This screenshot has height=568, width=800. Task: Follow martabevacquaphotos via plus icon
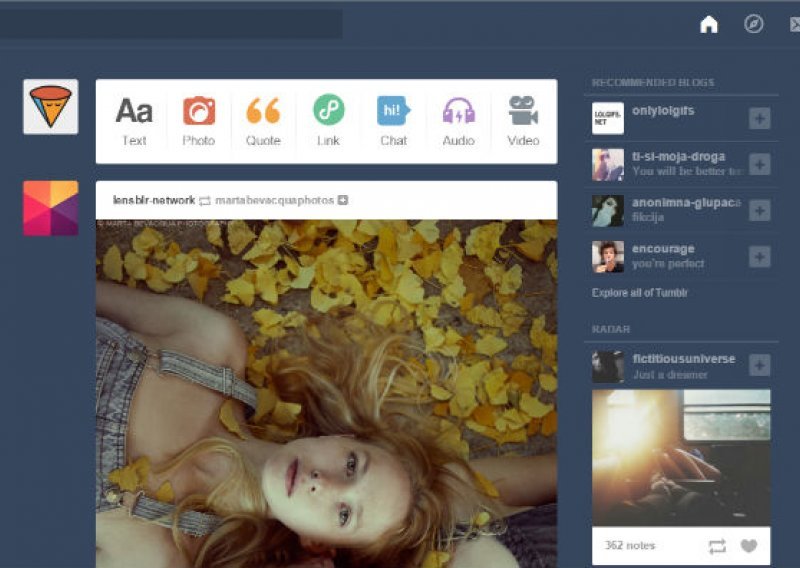pyautogui.click(x=343, y=200)
